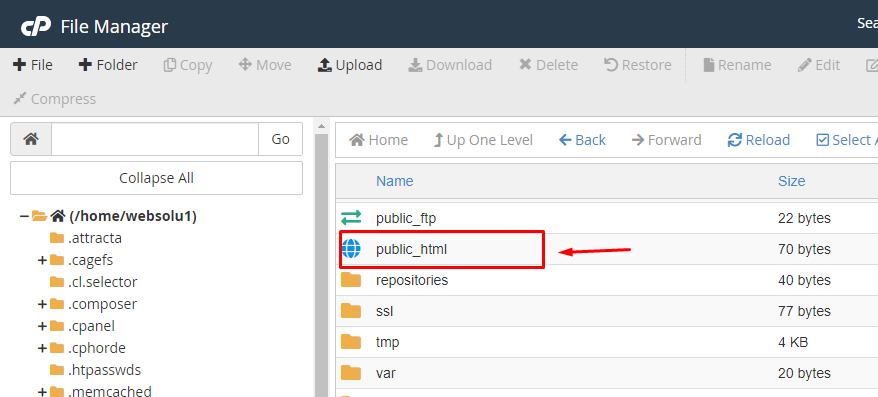Click the Compress tool

point(54,99)
